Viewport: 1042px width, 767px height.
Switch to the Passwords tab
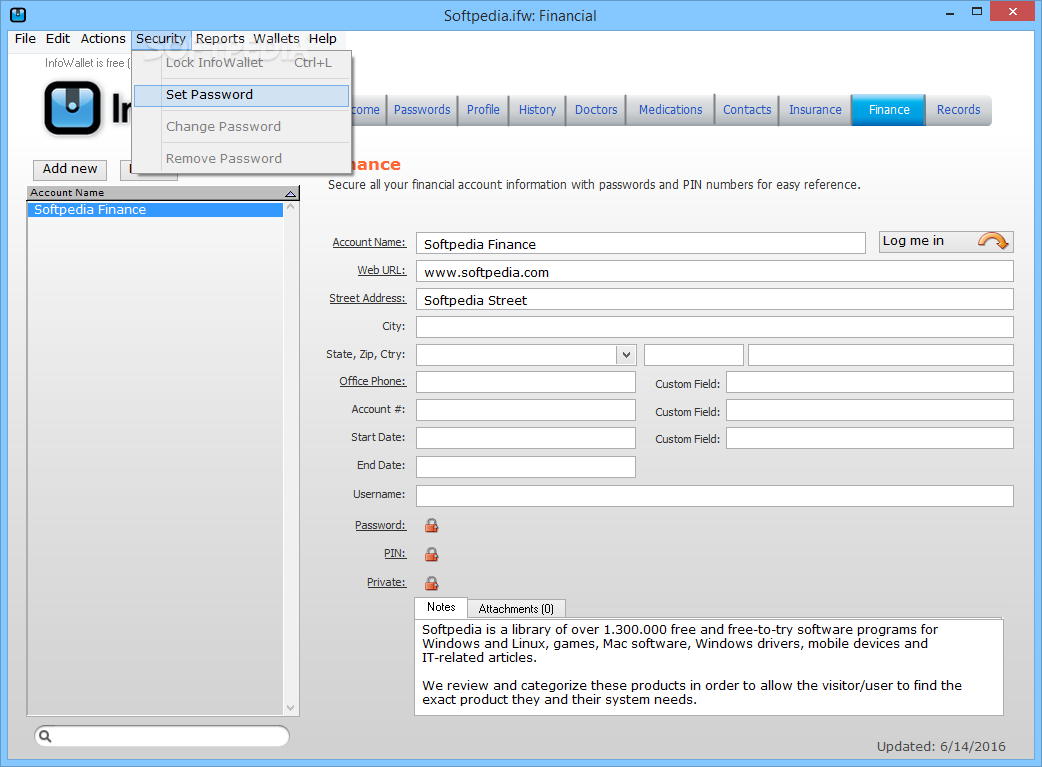coord(422,110)
